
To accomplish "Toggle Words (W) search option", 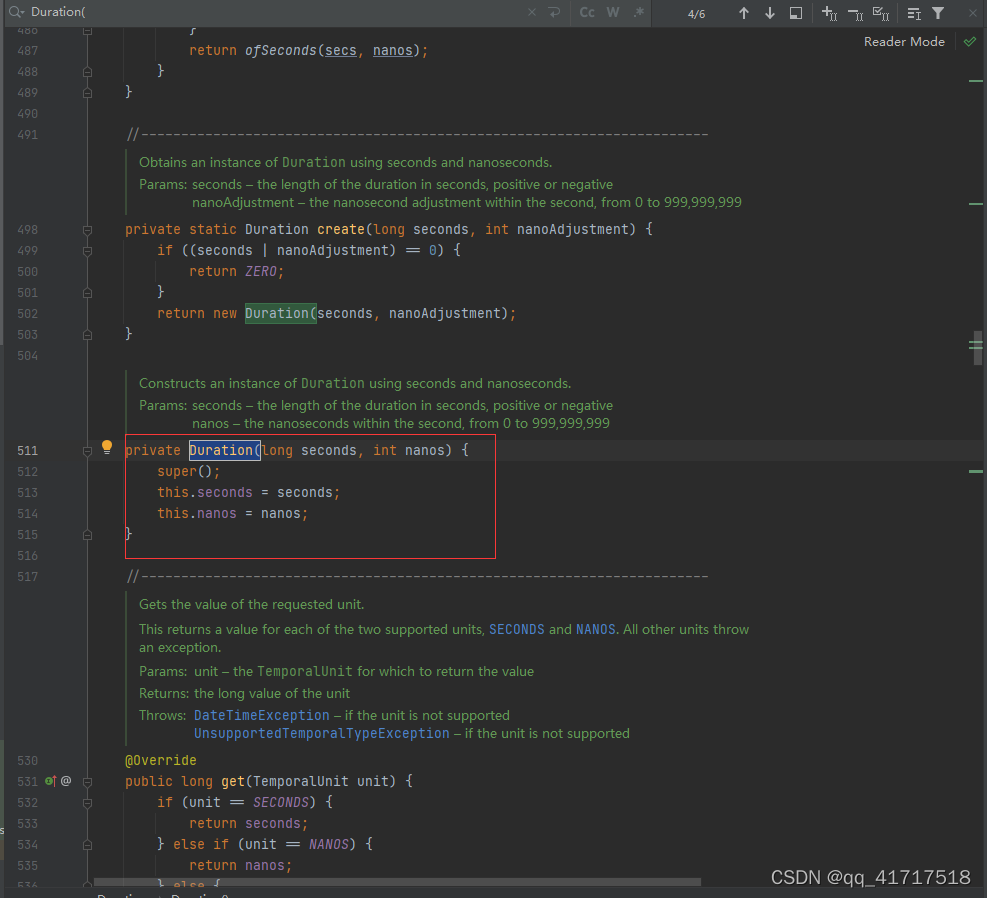I will pos(612,12).
